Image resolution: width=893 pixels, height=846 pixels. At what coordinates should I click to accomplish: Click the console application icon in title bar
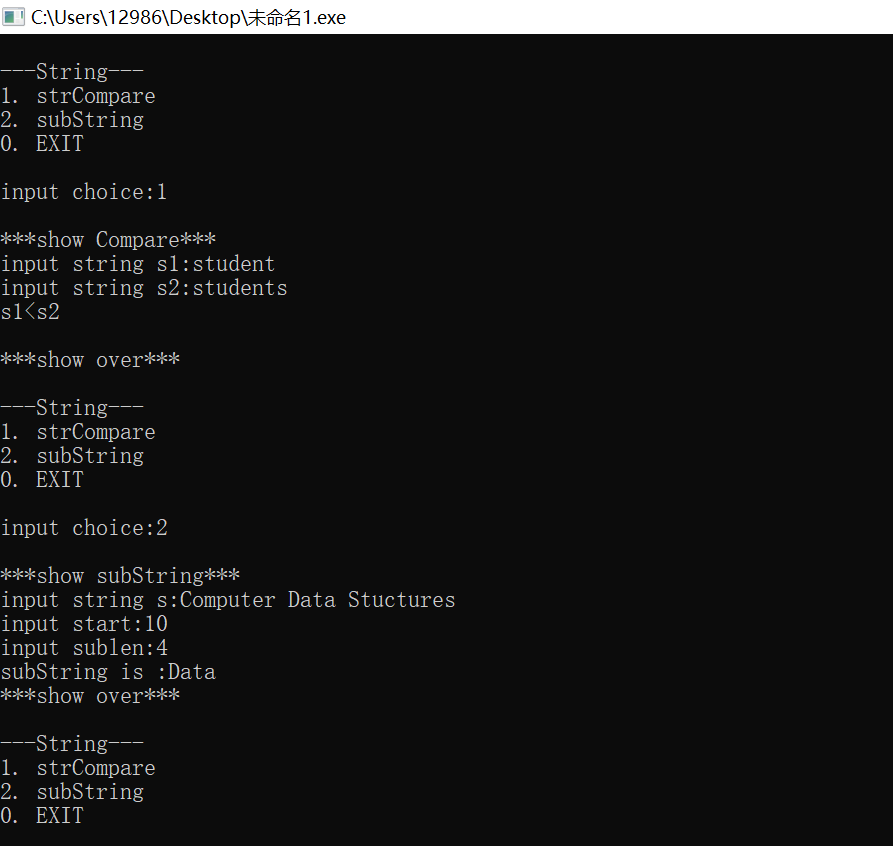(x=14, y=17)
